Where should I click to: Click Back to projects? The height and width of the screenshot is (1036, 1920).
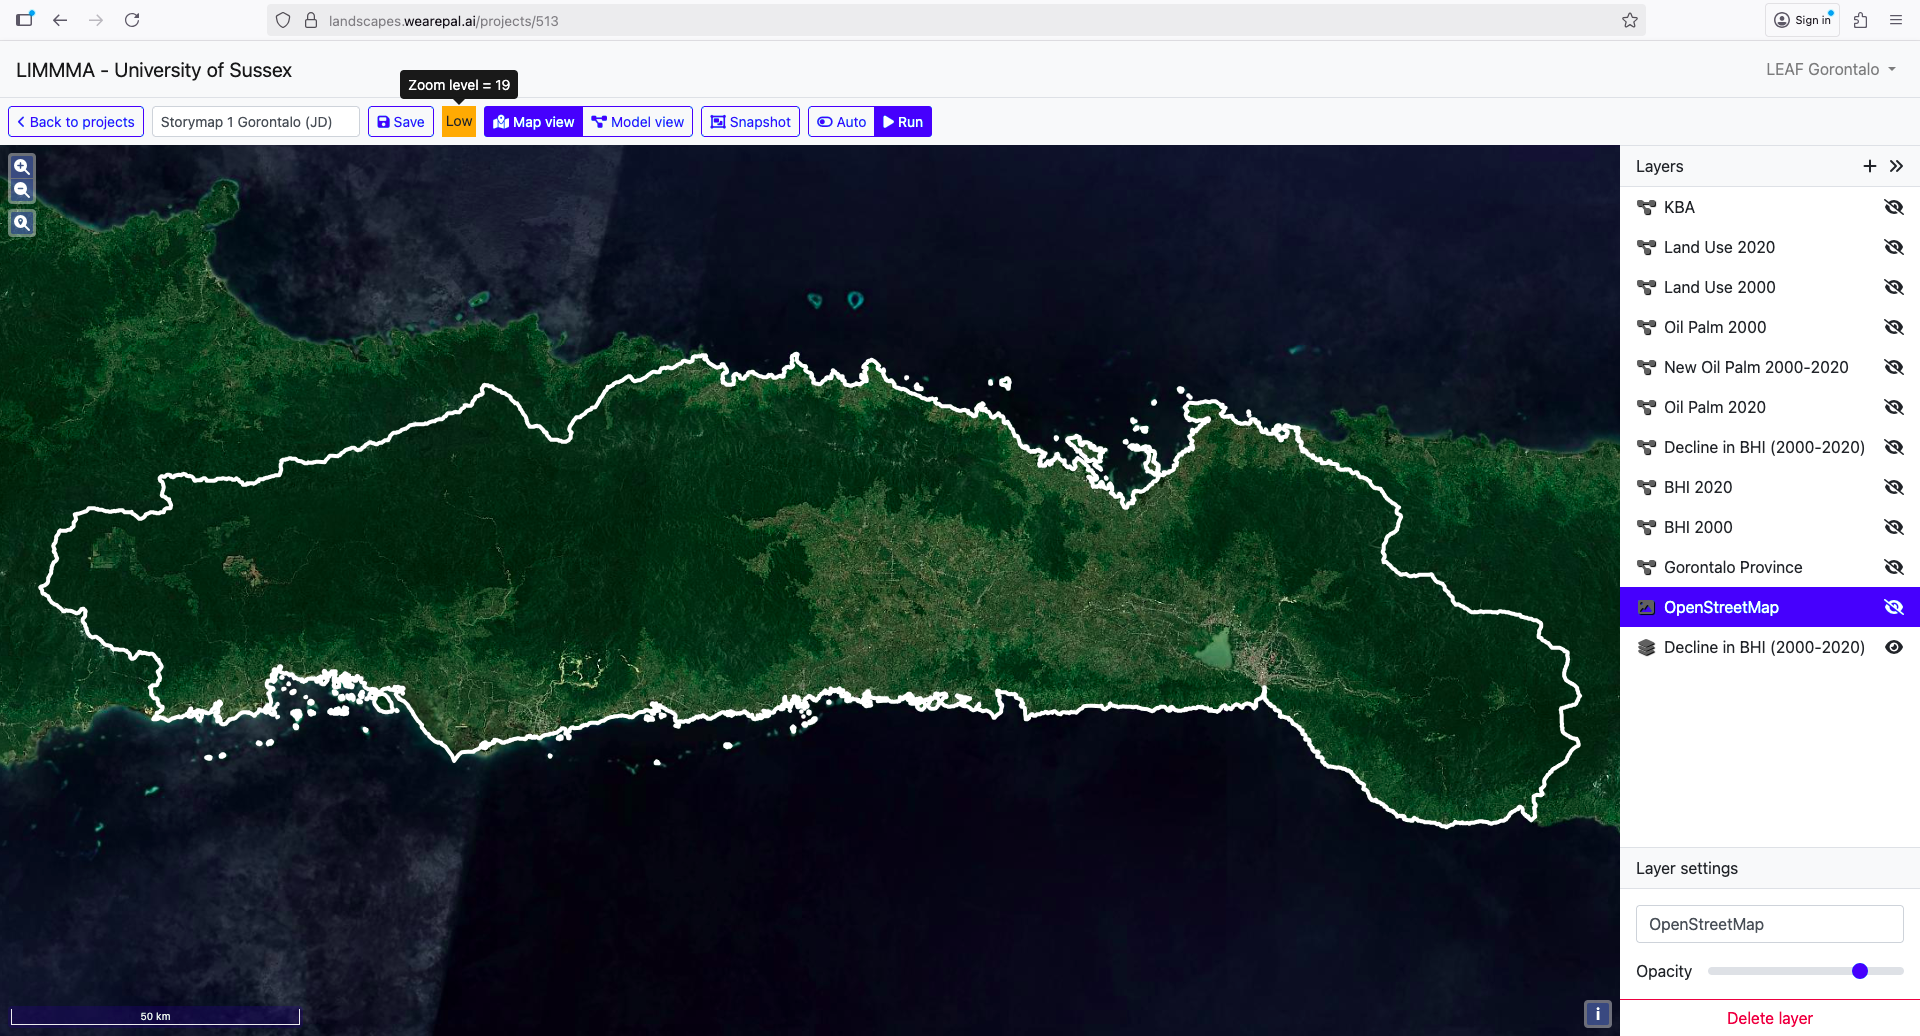[x=76, y=122]
